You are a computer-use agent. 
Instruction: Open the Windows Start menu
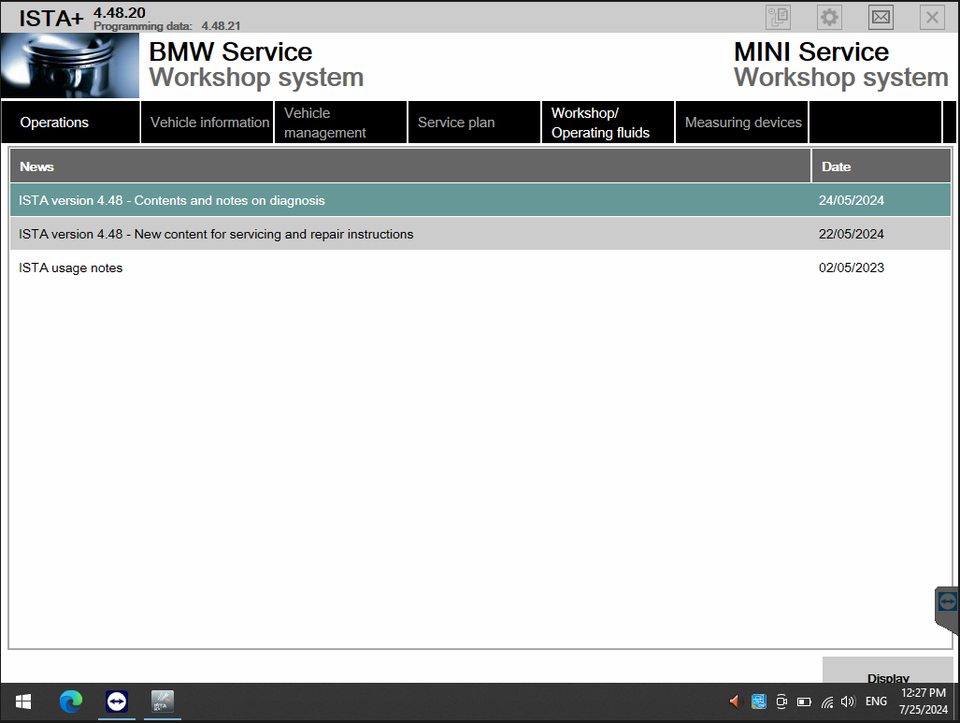click(22, 701)
